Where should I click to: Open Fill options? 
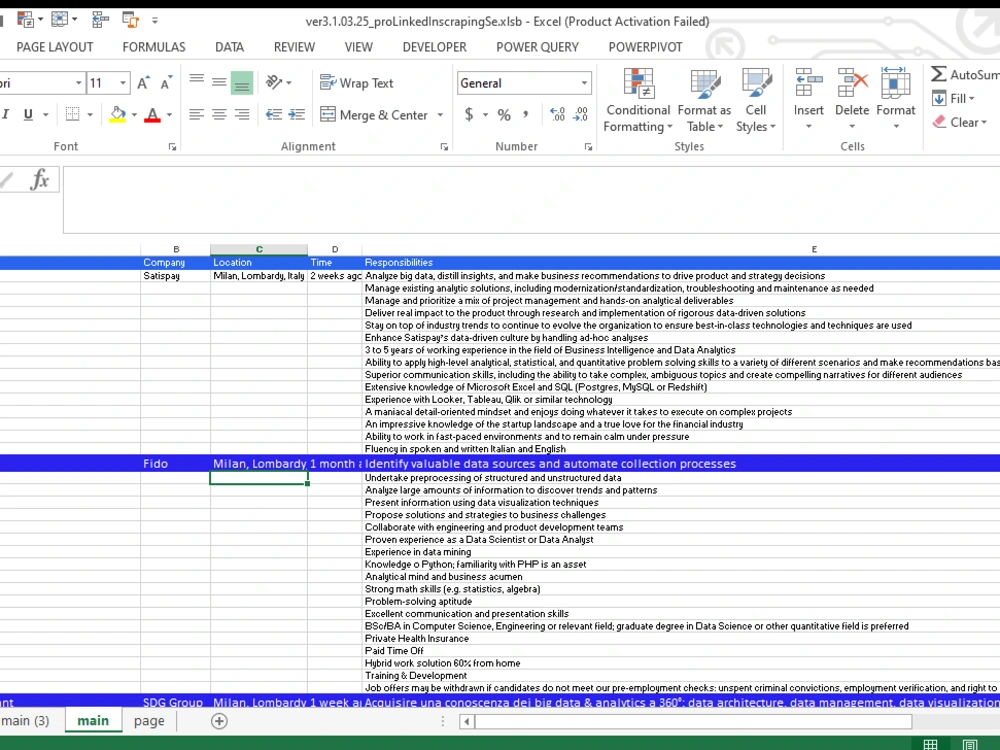[953, 98]
